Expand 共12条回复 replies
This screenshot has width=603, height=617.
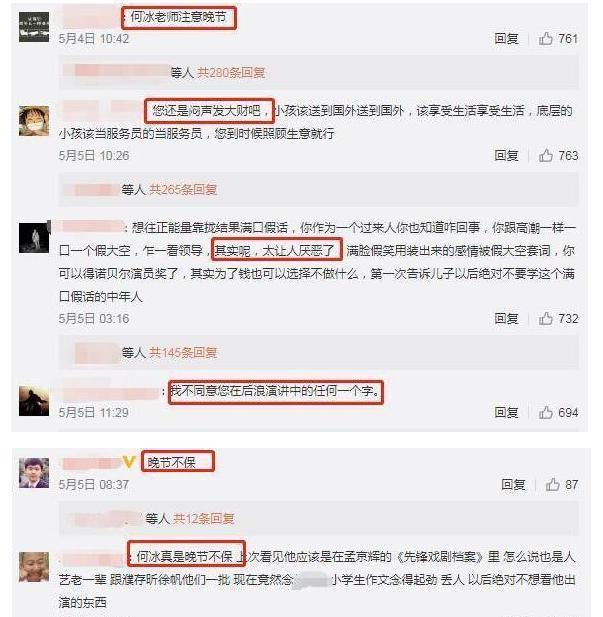coord(204,519)
